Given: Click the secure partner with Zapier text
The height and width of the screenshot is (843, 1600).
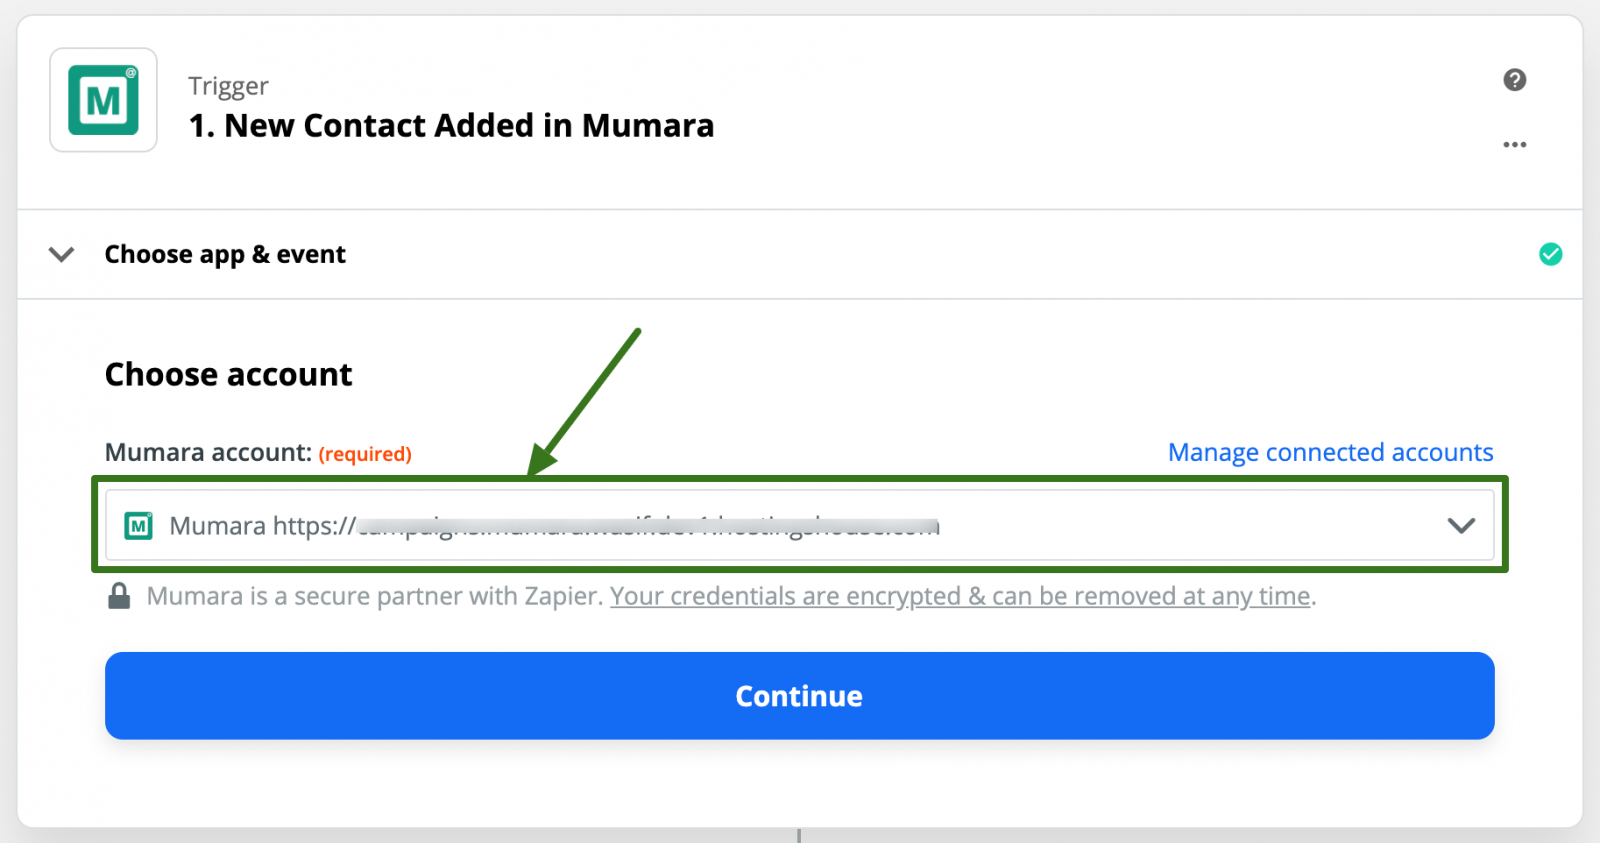Looking at the screenshot, I should (x=375, y=596).
